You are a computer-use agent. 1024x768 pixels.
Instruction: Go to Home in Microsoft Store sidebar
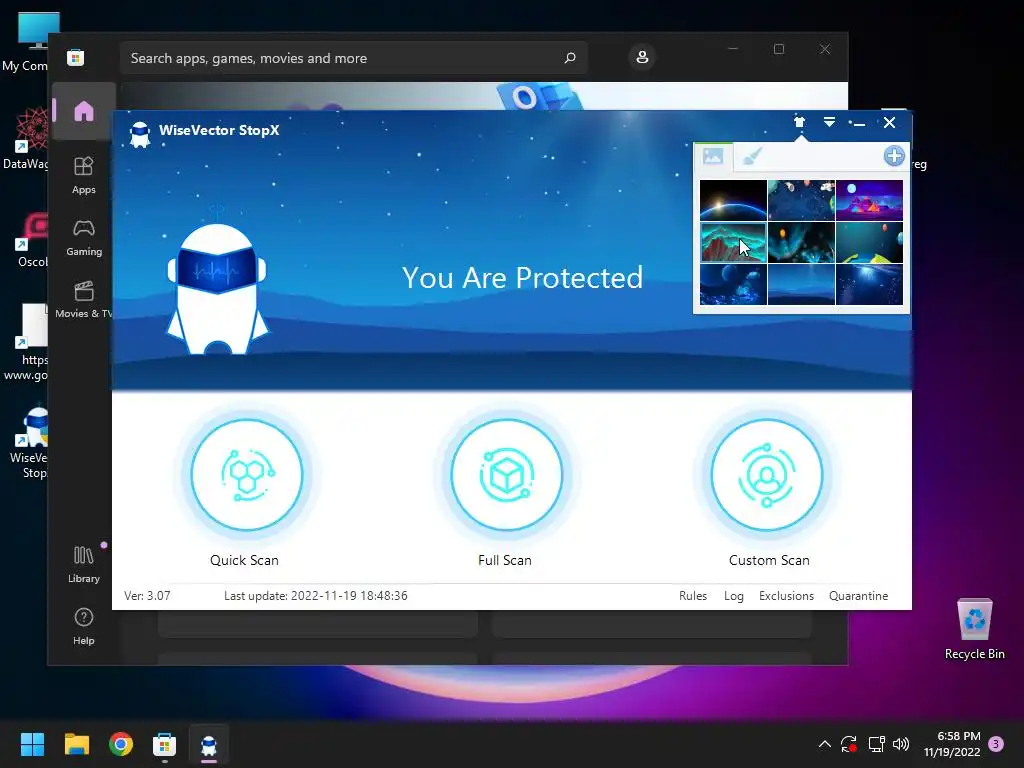tap(84, 111)
